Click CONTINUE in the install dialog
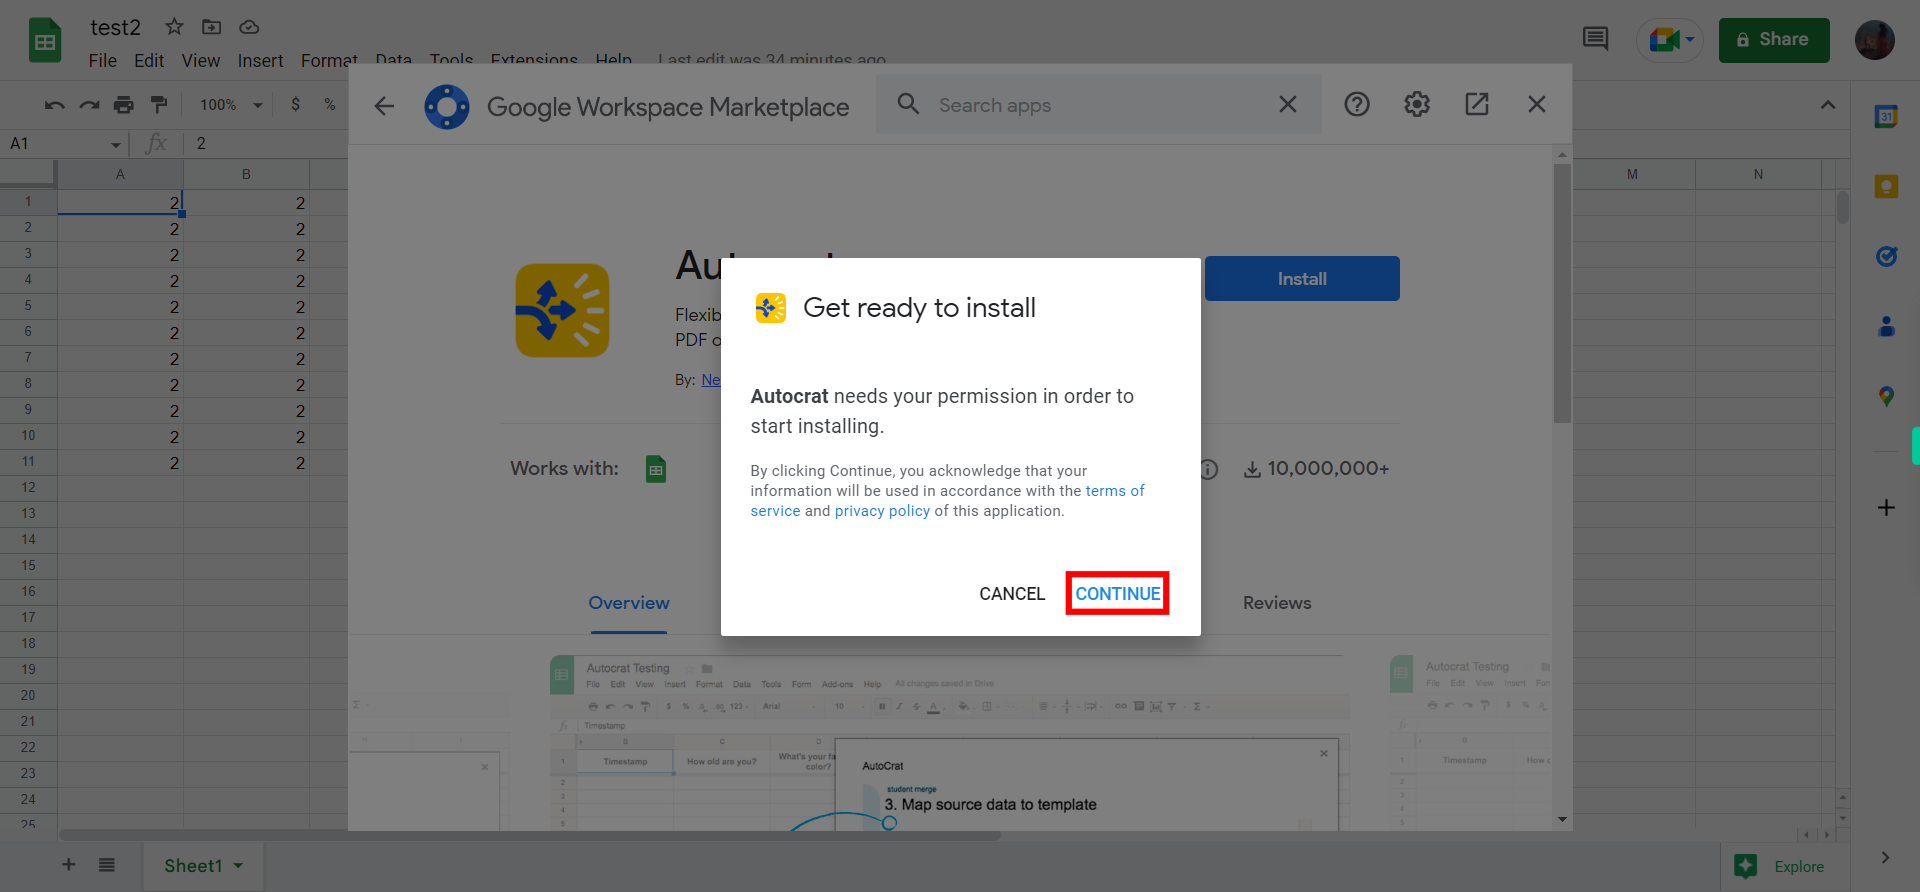The height and width of the screenshot is (892, 1920). point(1117,593)
